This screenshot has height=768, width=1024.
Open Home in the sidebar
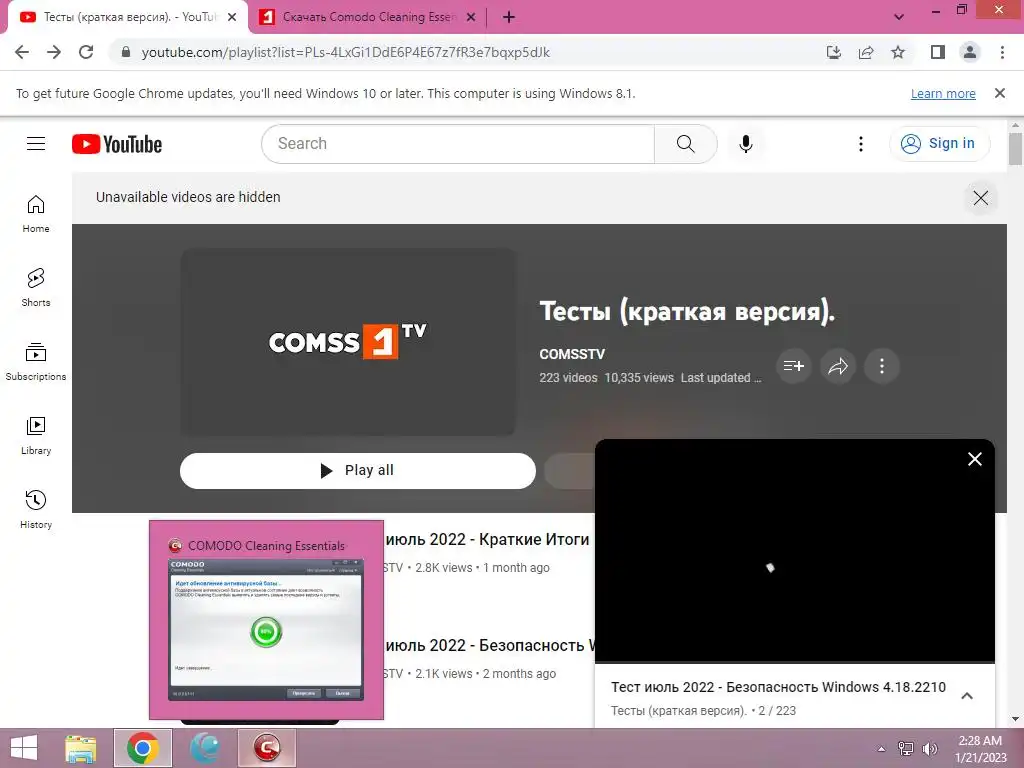coord(36,214)
